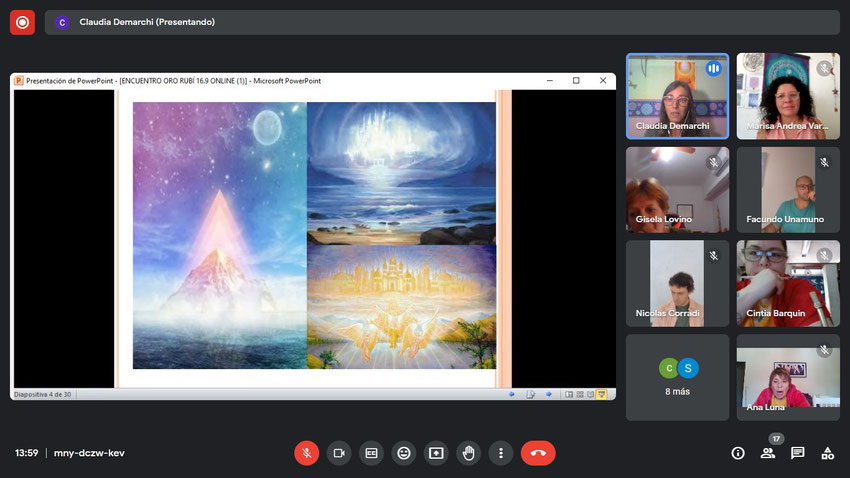The width and height of the screenshot is (850, 478).
Task: Click Cintia Barquin's muted mic icon
Action: tap(824, 256)
